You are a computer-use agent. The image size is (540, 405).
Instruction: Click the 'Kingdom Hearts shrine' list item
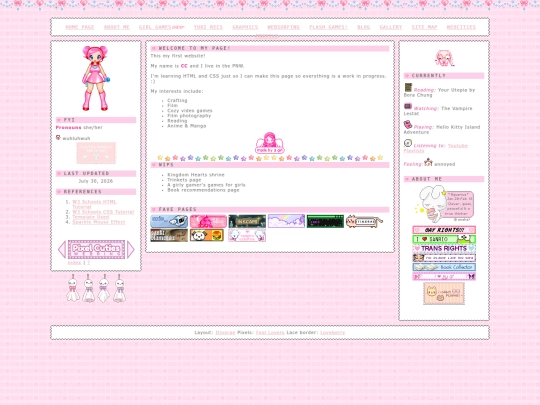[196, 175]
